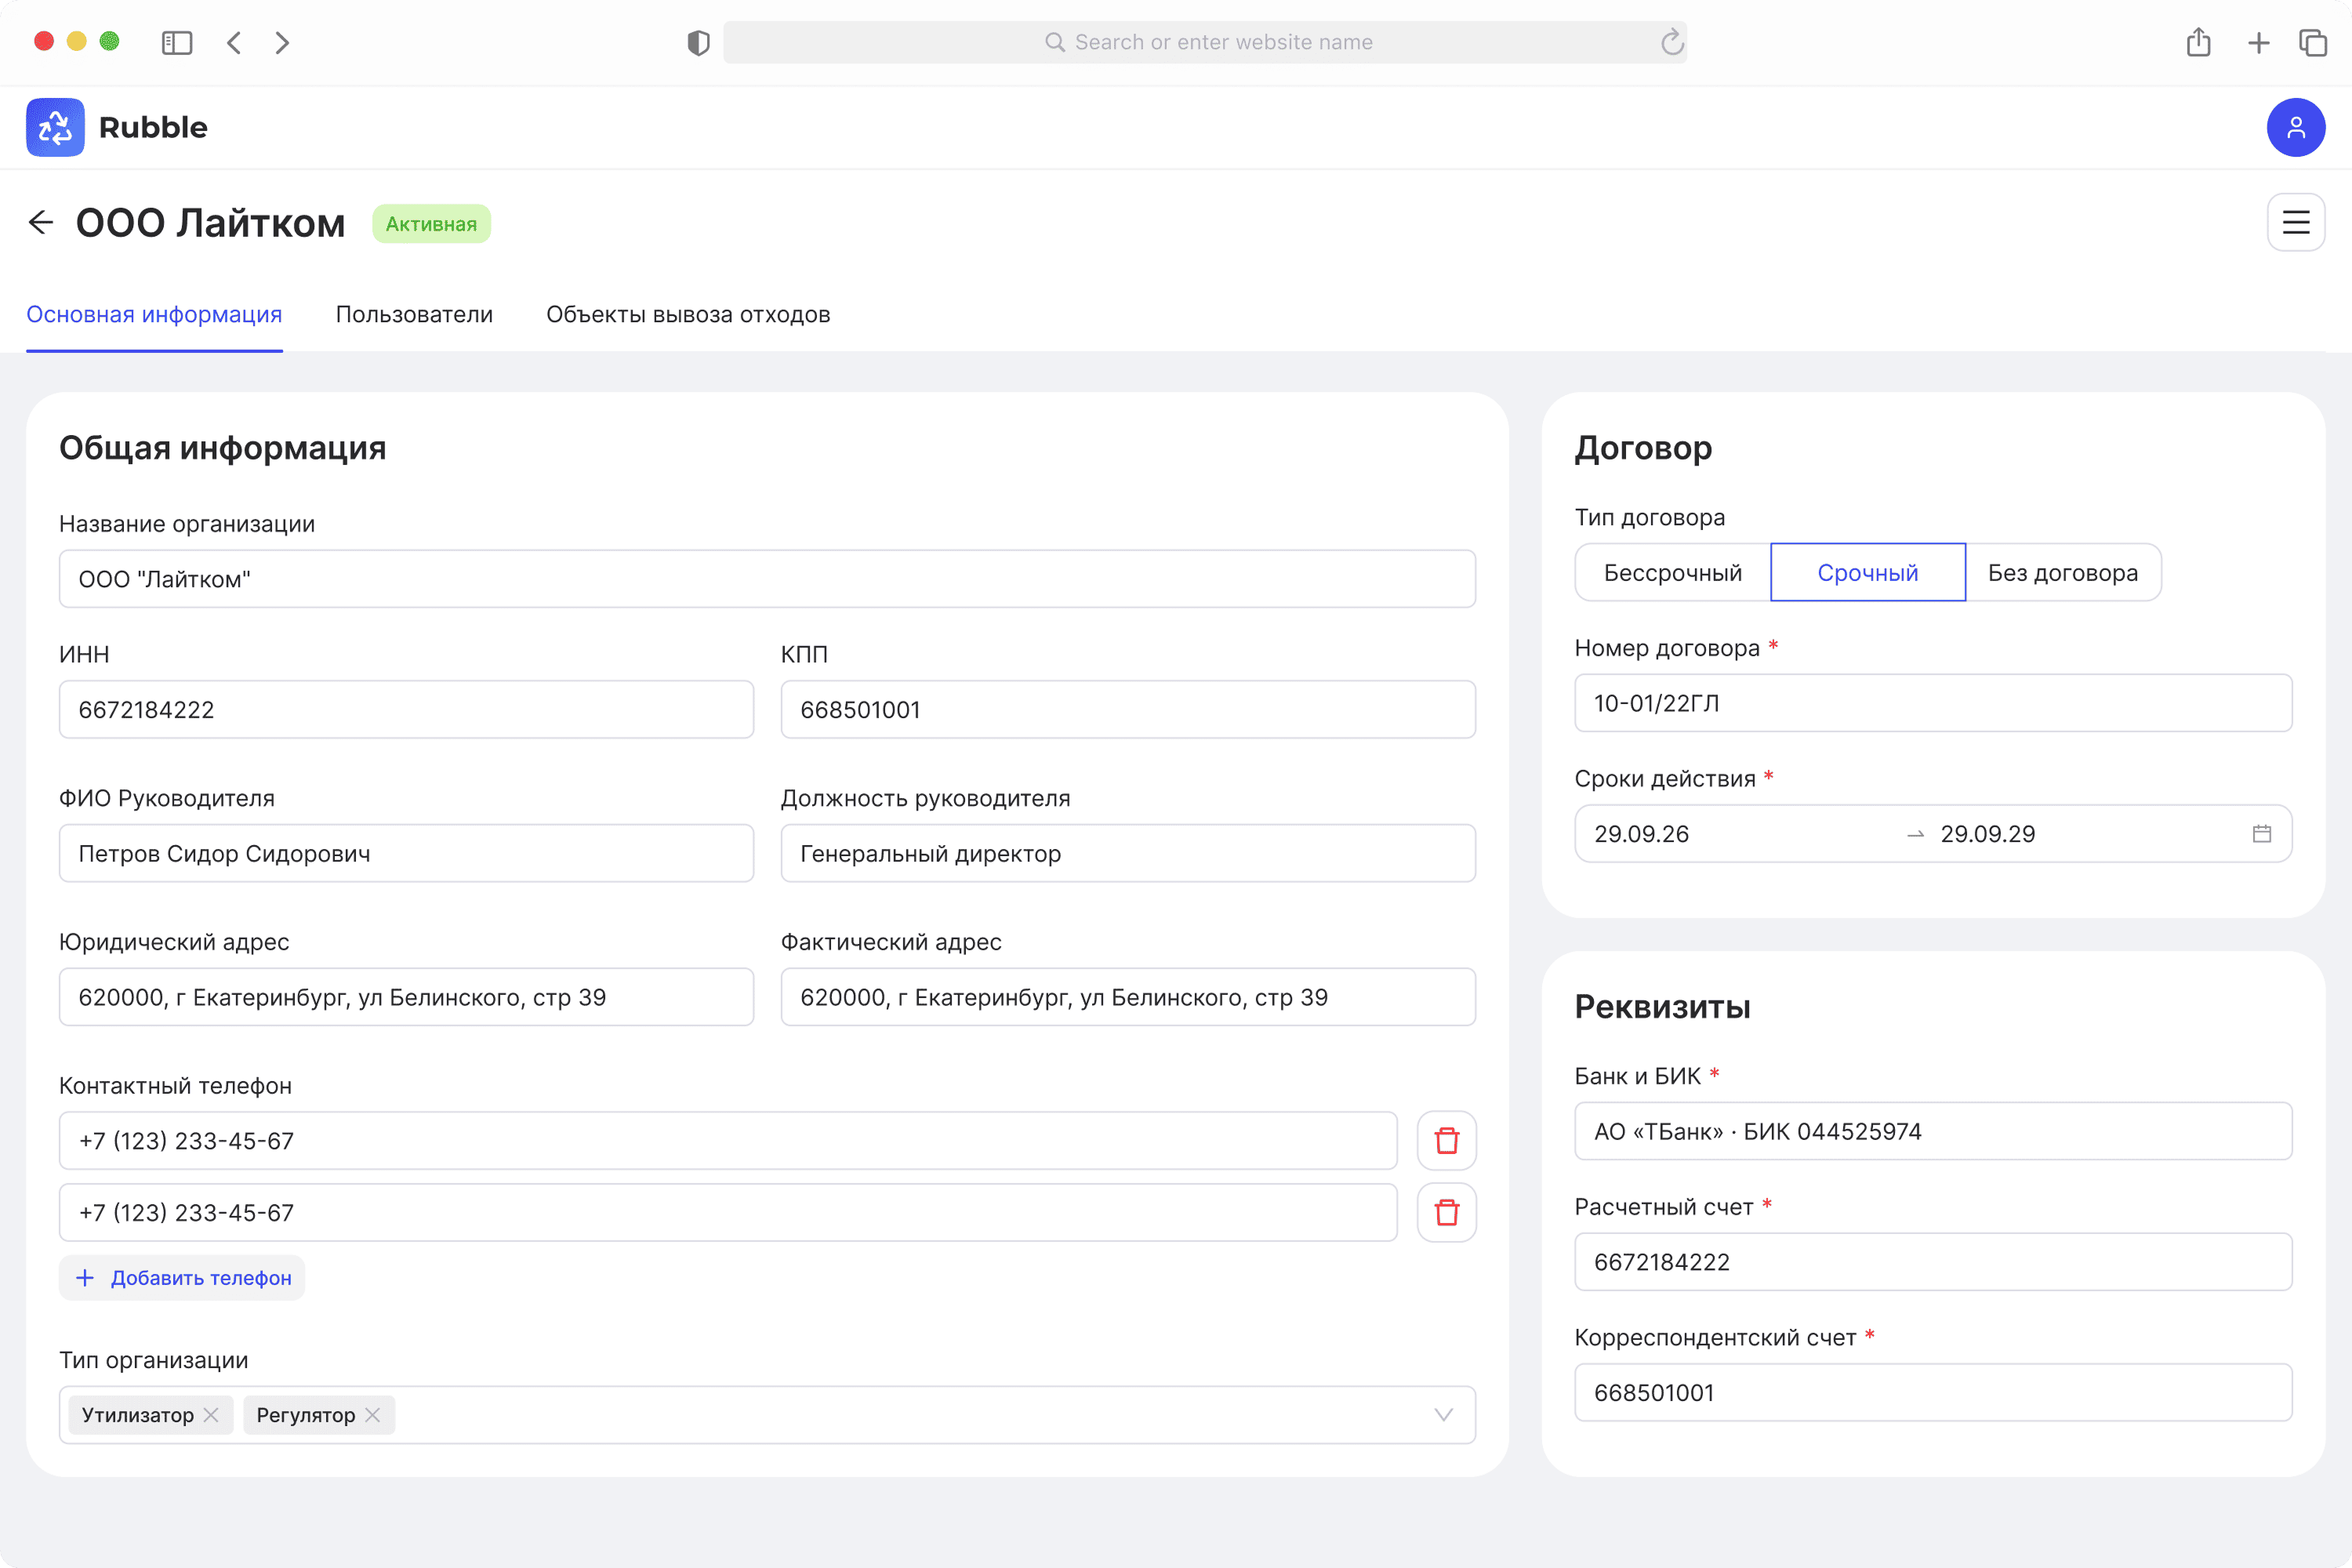2352x1568 pixels.
Task: Click the start date 29.09.26
Action: point(1641,833)
